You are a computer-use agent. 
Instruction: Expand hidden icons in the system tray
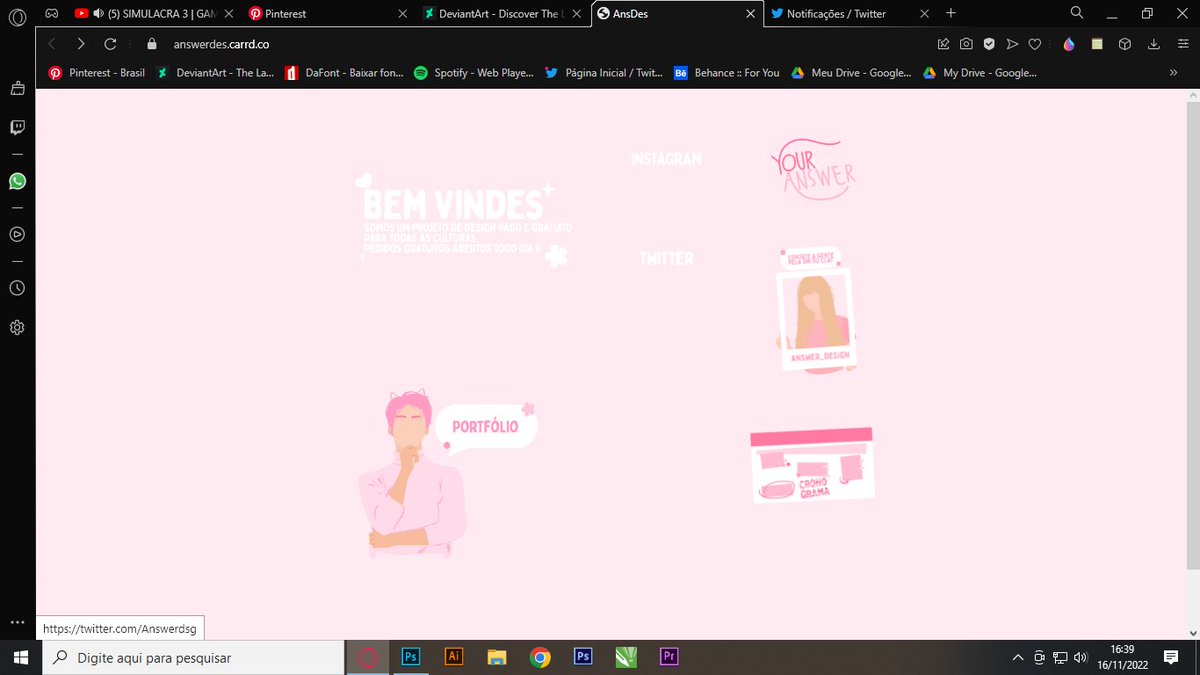pyautogui.click(x=1017, y=657)
